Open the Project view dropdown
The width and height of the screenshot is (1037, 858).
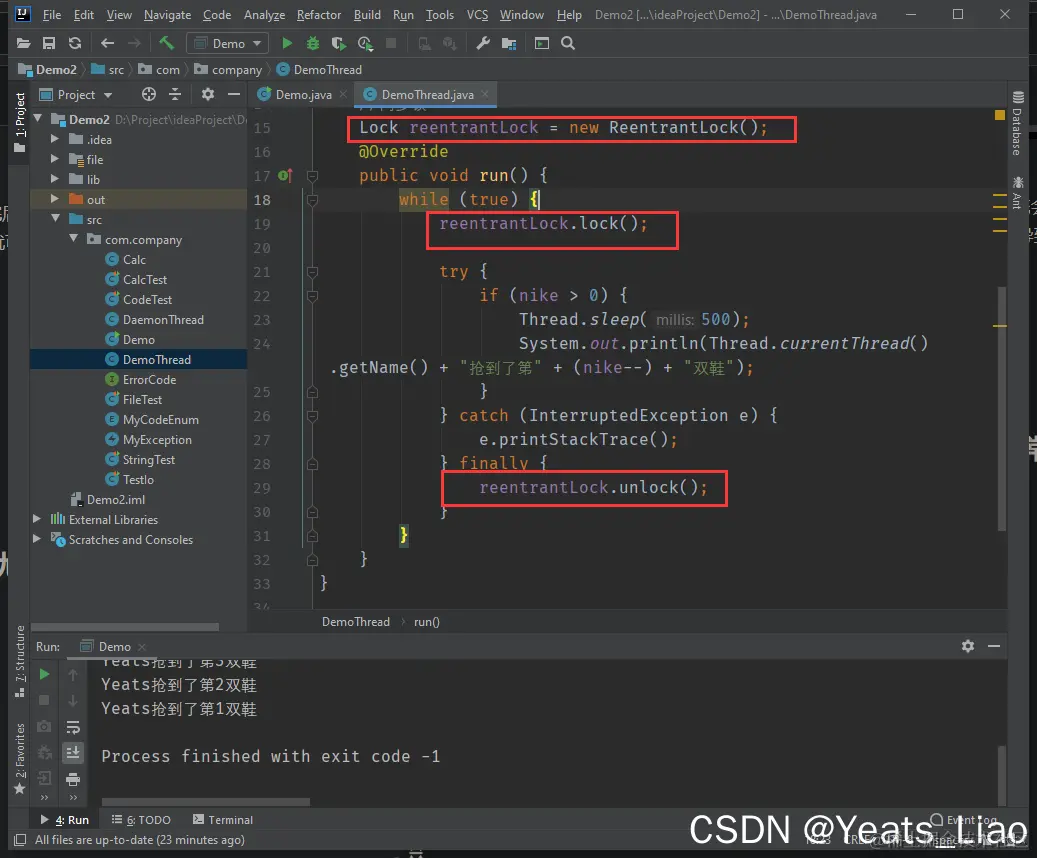coord(76,95)
